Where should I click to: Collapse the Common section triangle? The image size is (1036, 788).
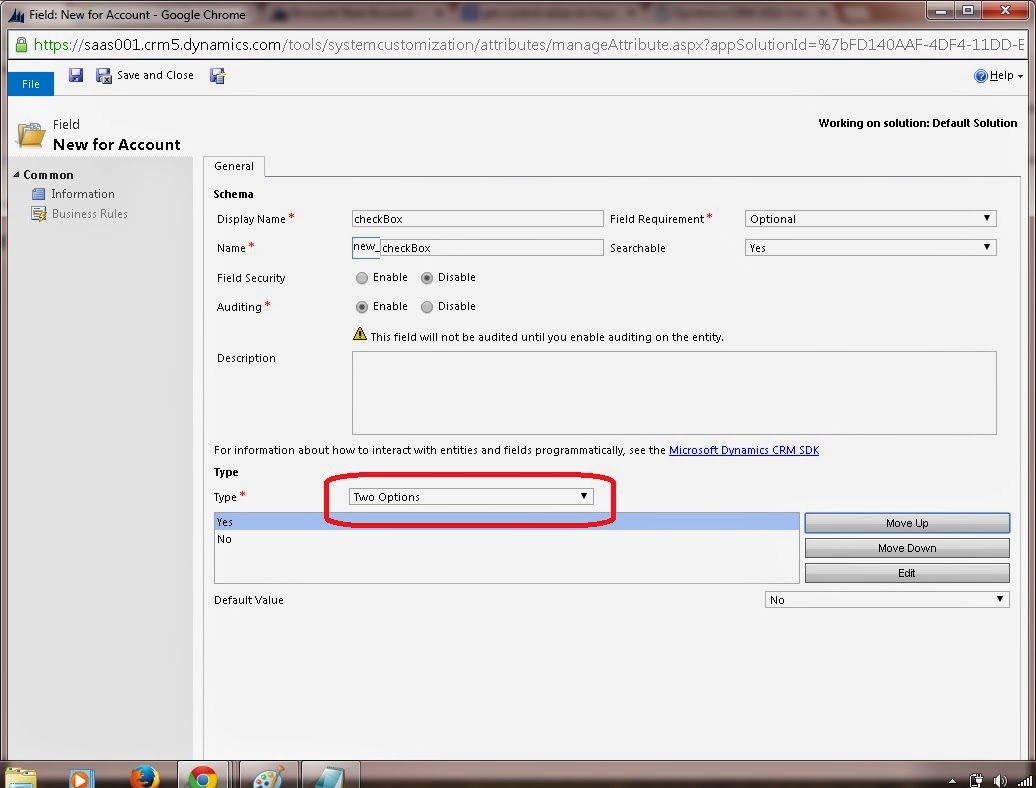coord(16,174)
